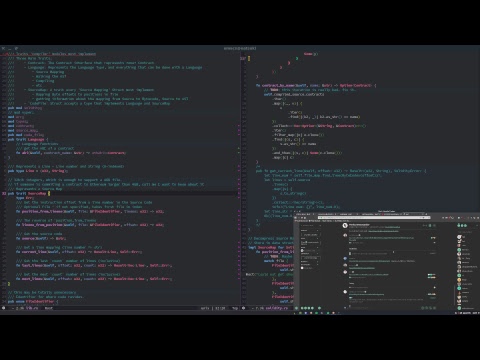This screenshot has height=360, width=480.
Task: Click the 'self.compiled_source.contracts' line in right pane
Action: click(294, 94)
